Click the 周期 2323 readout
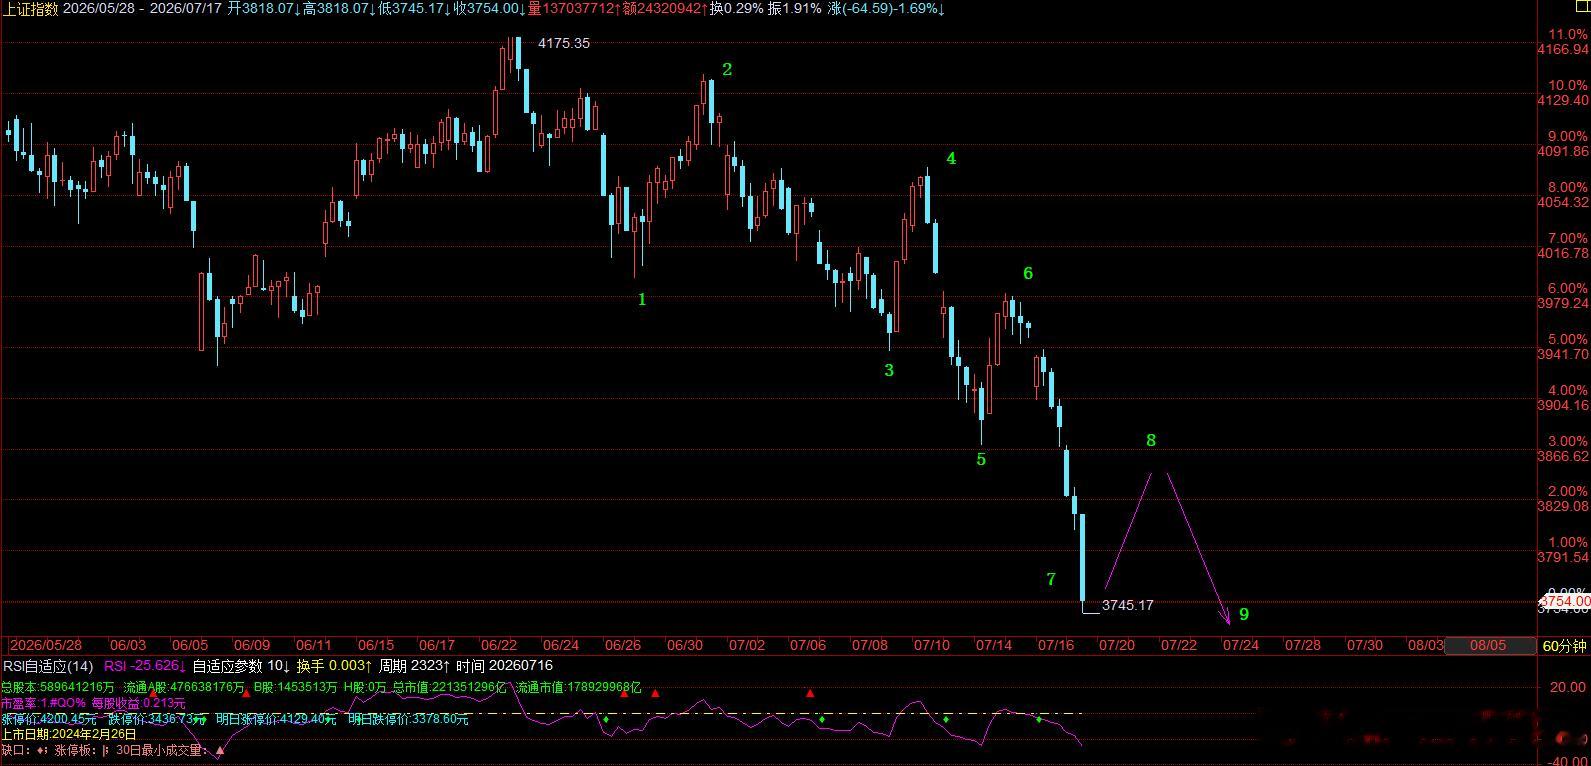The width and height of the screenshot is (1591, 766). 414,666
